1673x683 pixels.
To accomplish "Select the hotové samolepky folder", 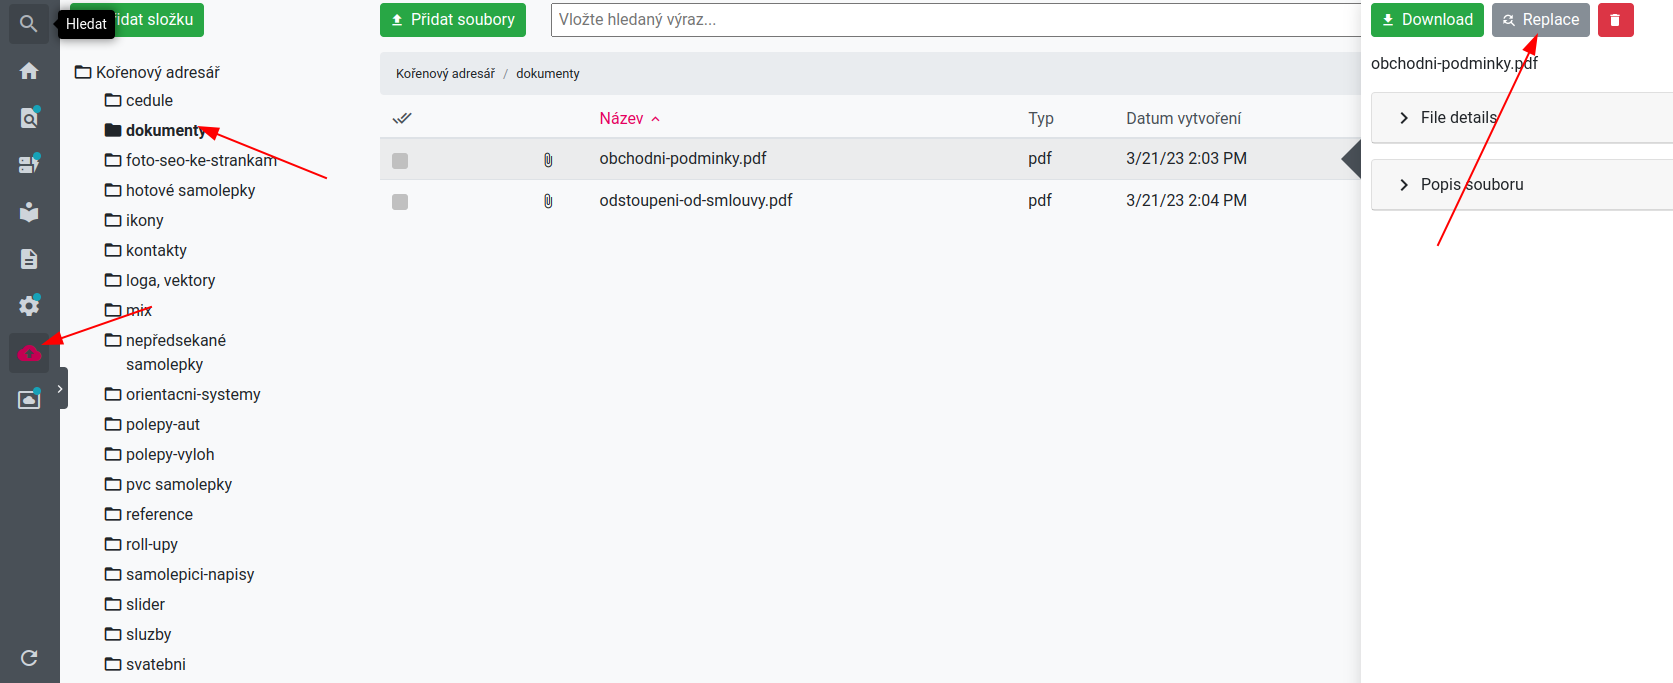I will point(190,190).
